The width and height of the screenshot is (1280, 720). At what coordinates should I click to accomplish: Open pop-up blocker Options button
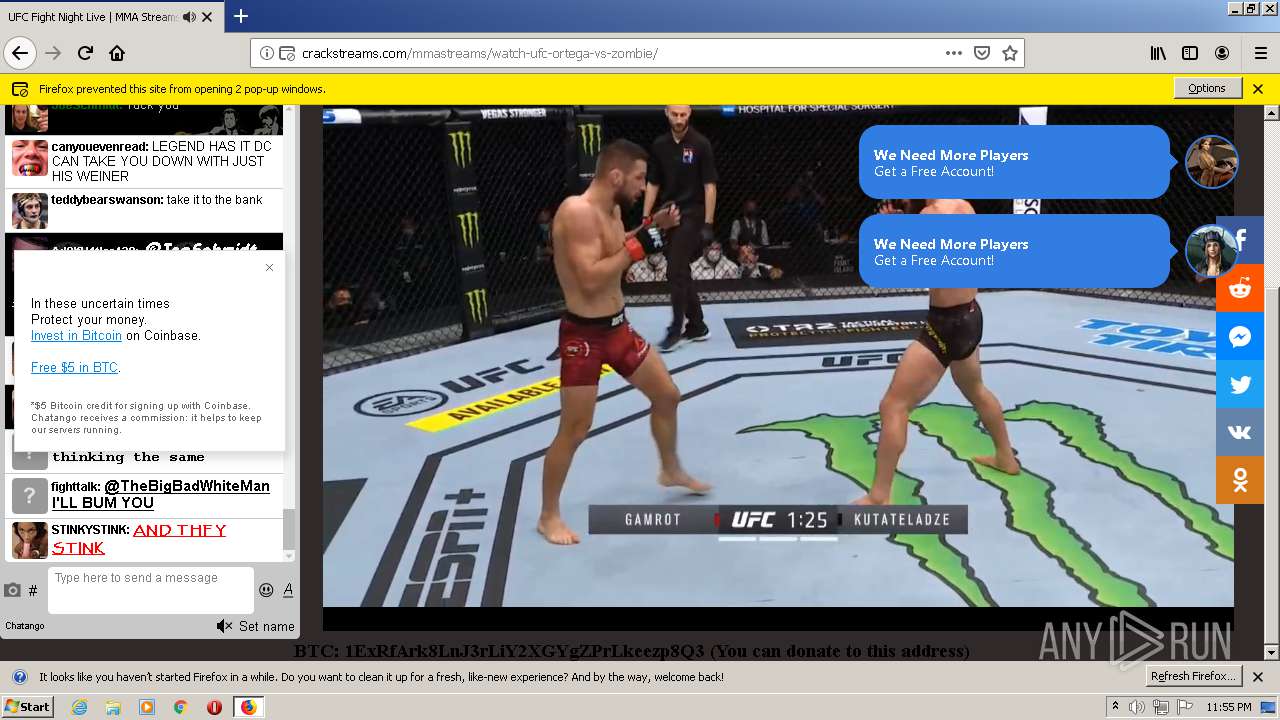(1207, 88)
